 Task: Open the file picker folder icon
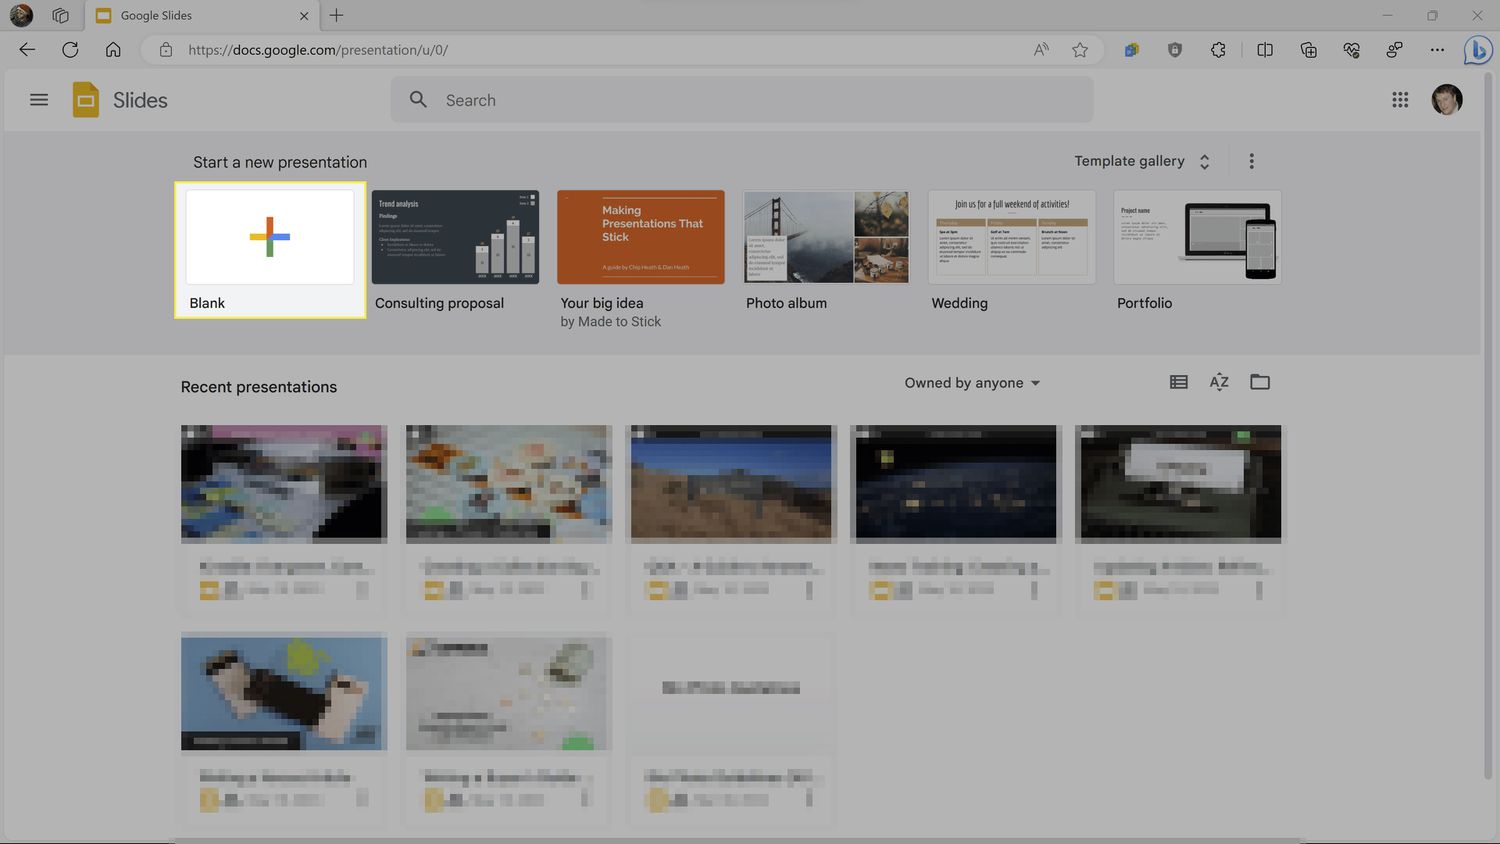tap(1259, 382)
